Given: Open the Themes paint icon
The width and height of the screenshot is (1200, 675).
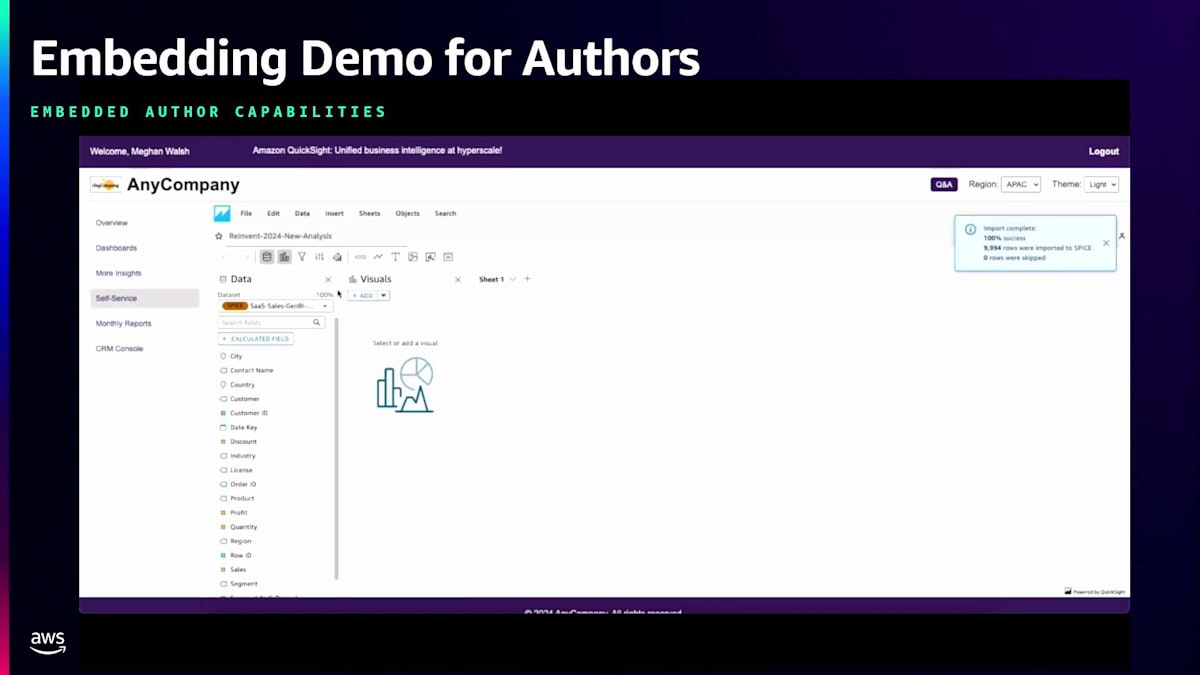Looking at the screenshot, I should pos(337,257).
